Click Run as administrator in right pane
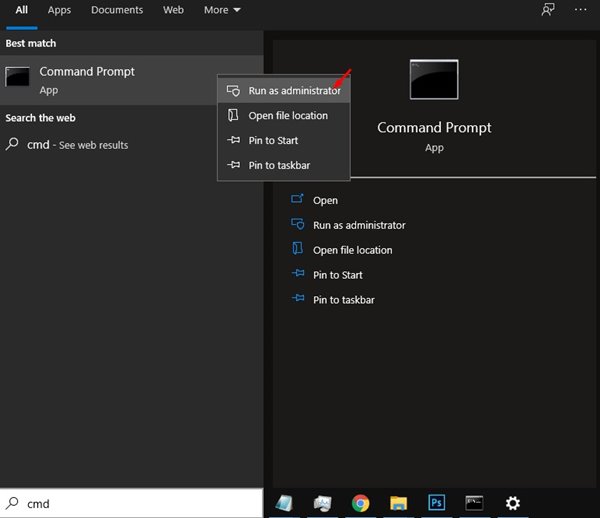Screen dimensions: 600x518 (x=358, y=225)
